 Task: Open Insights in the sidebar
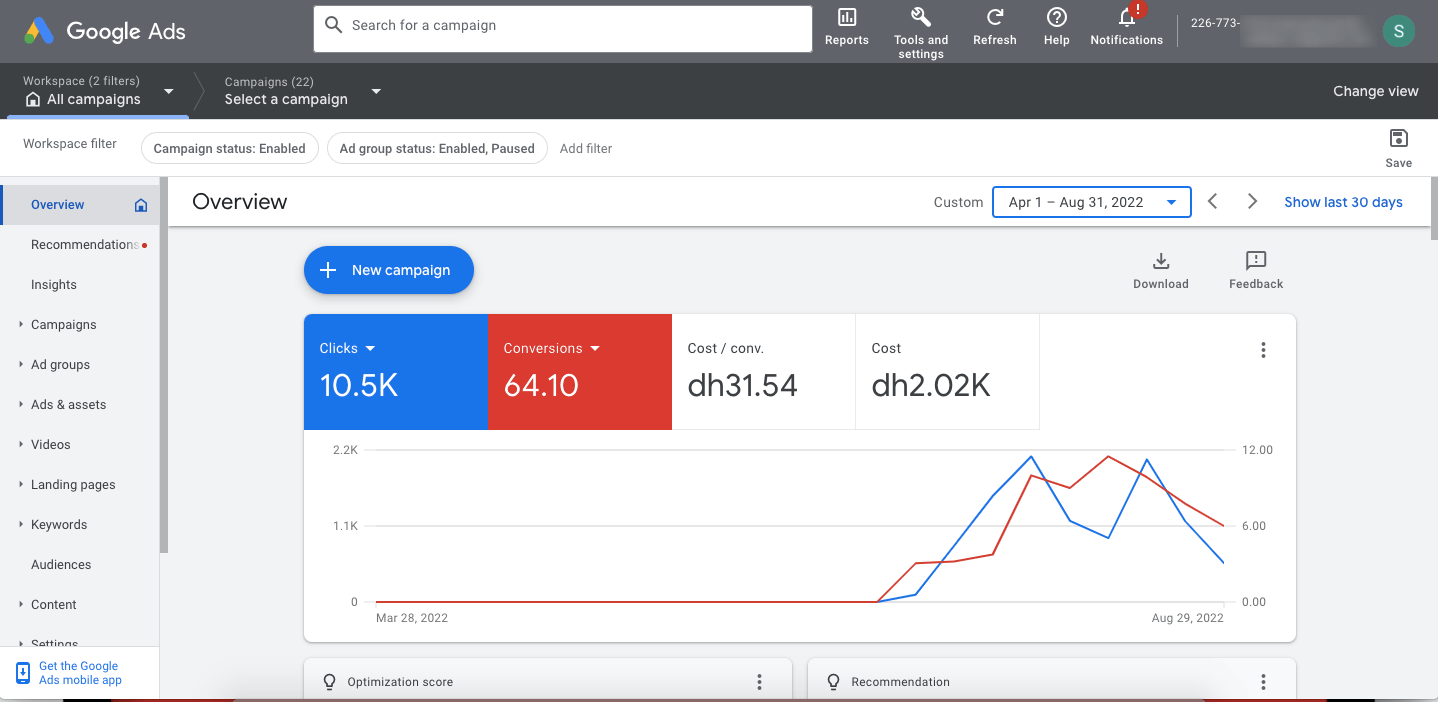point(54,285)
